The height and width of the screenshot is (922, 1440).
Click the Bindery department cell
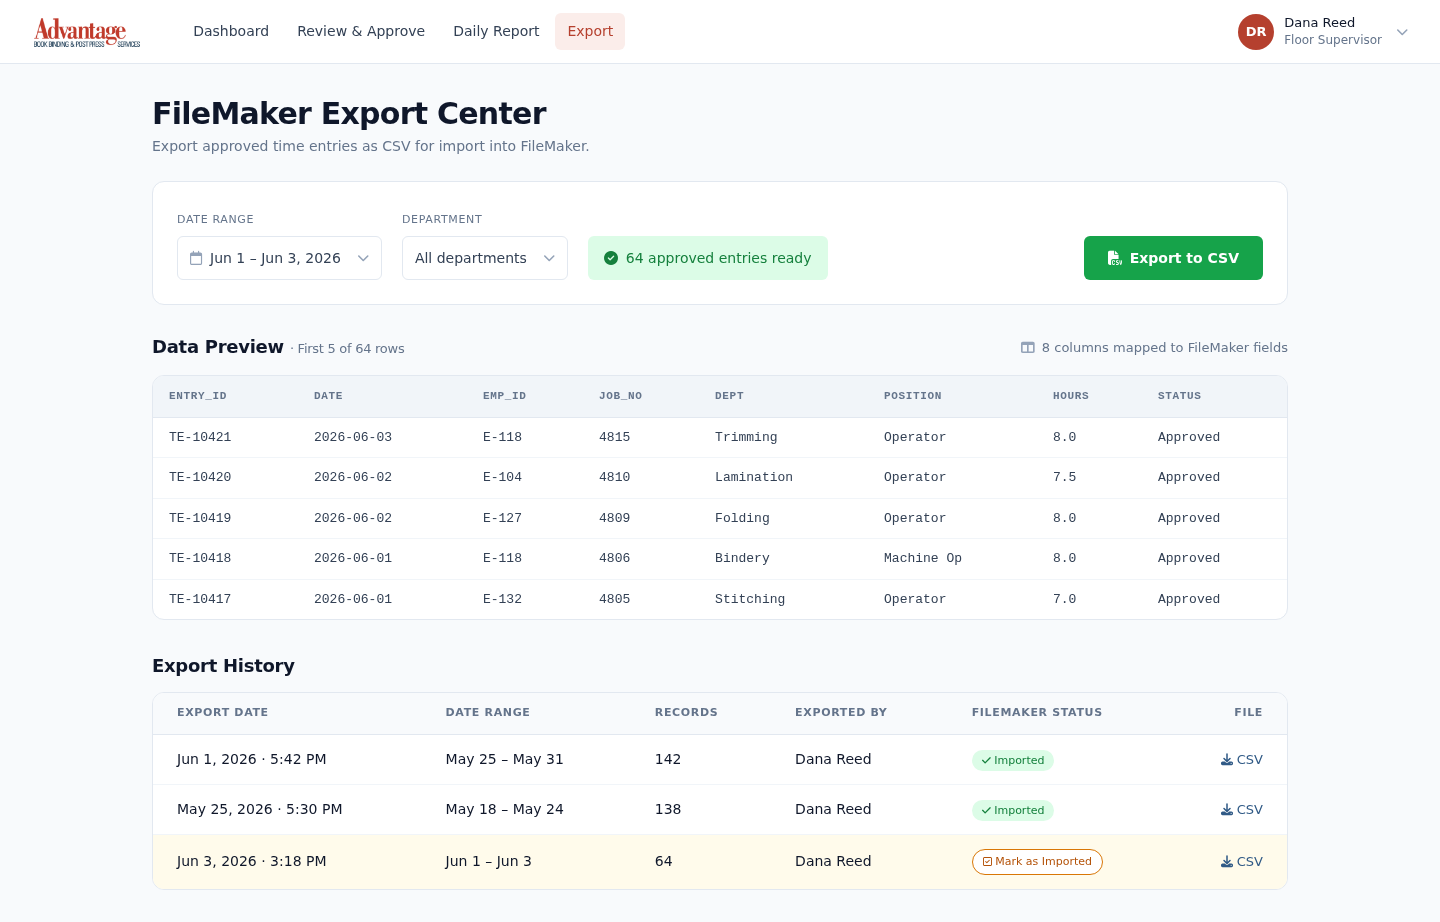pyautogui.click(x=742, y=558)
